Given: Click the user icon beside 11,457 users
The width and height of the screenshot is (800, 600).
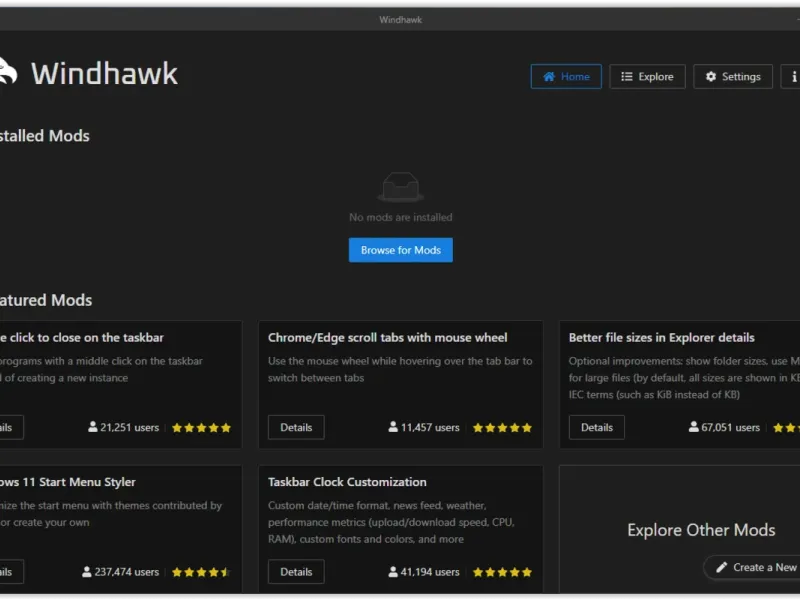Looking at the screenshot, I should tap(393, 427).
